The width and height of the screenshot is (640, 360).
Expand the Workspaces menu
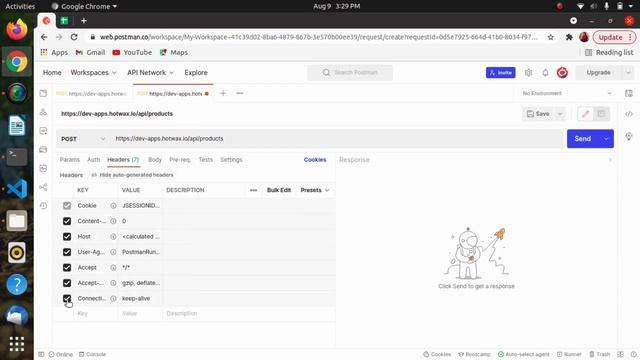[93, 73]
